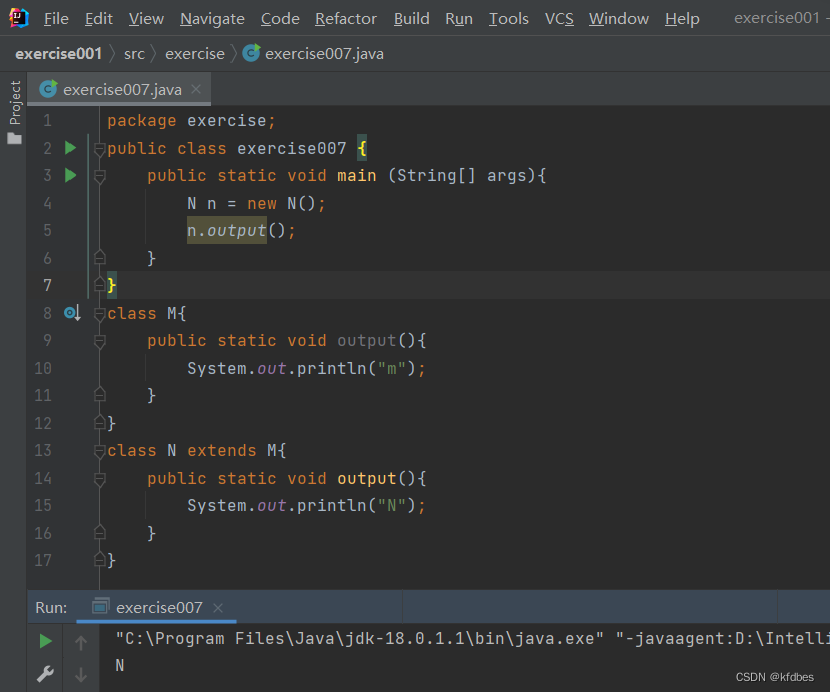Open the Navigate menu

212,19
